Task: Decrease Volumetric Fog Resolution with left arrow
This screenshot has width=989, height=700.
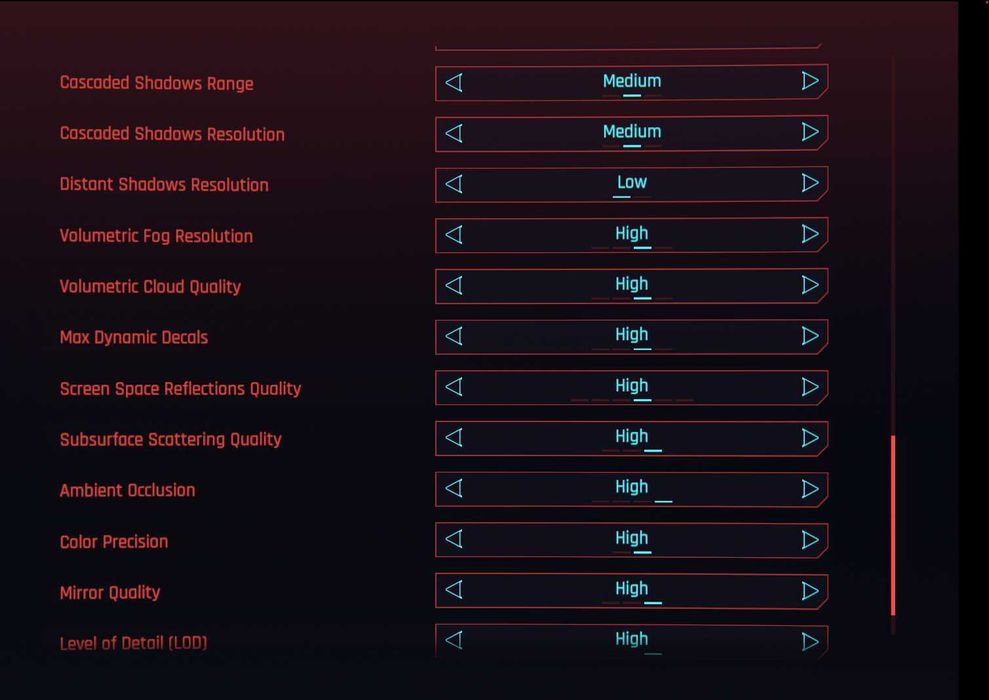Action: tap(454, 234)
